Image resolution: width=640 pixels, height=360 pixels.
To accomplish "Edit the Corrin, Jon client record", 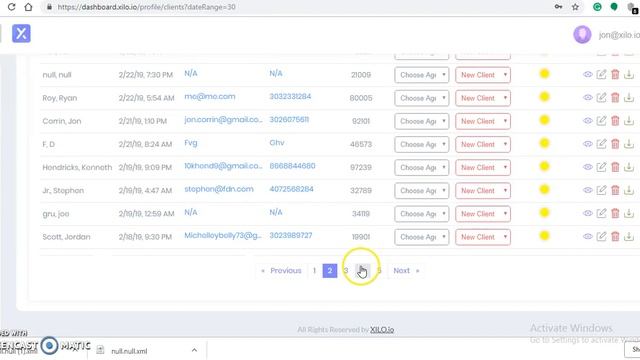I will point(601,121).
